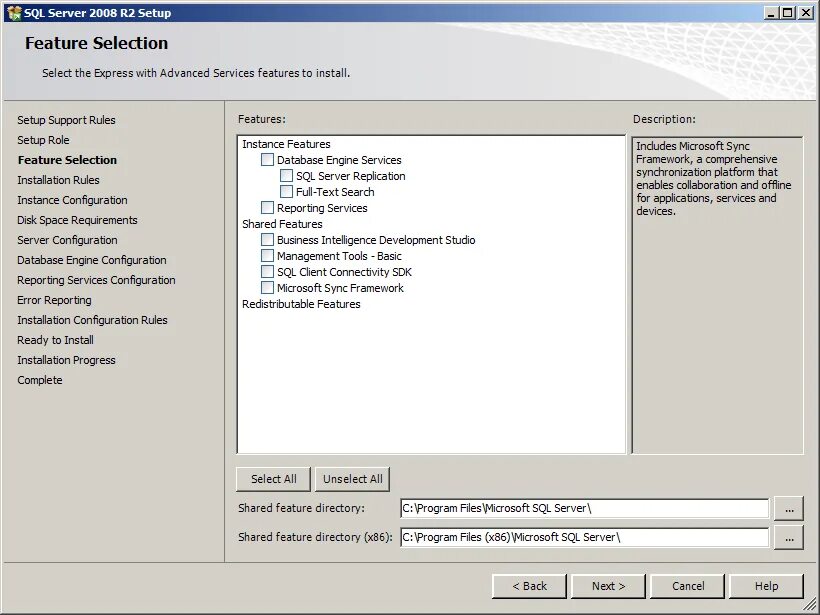Select Shared Features heading in feature tree

pyautogui.click(x=282, y=224)
